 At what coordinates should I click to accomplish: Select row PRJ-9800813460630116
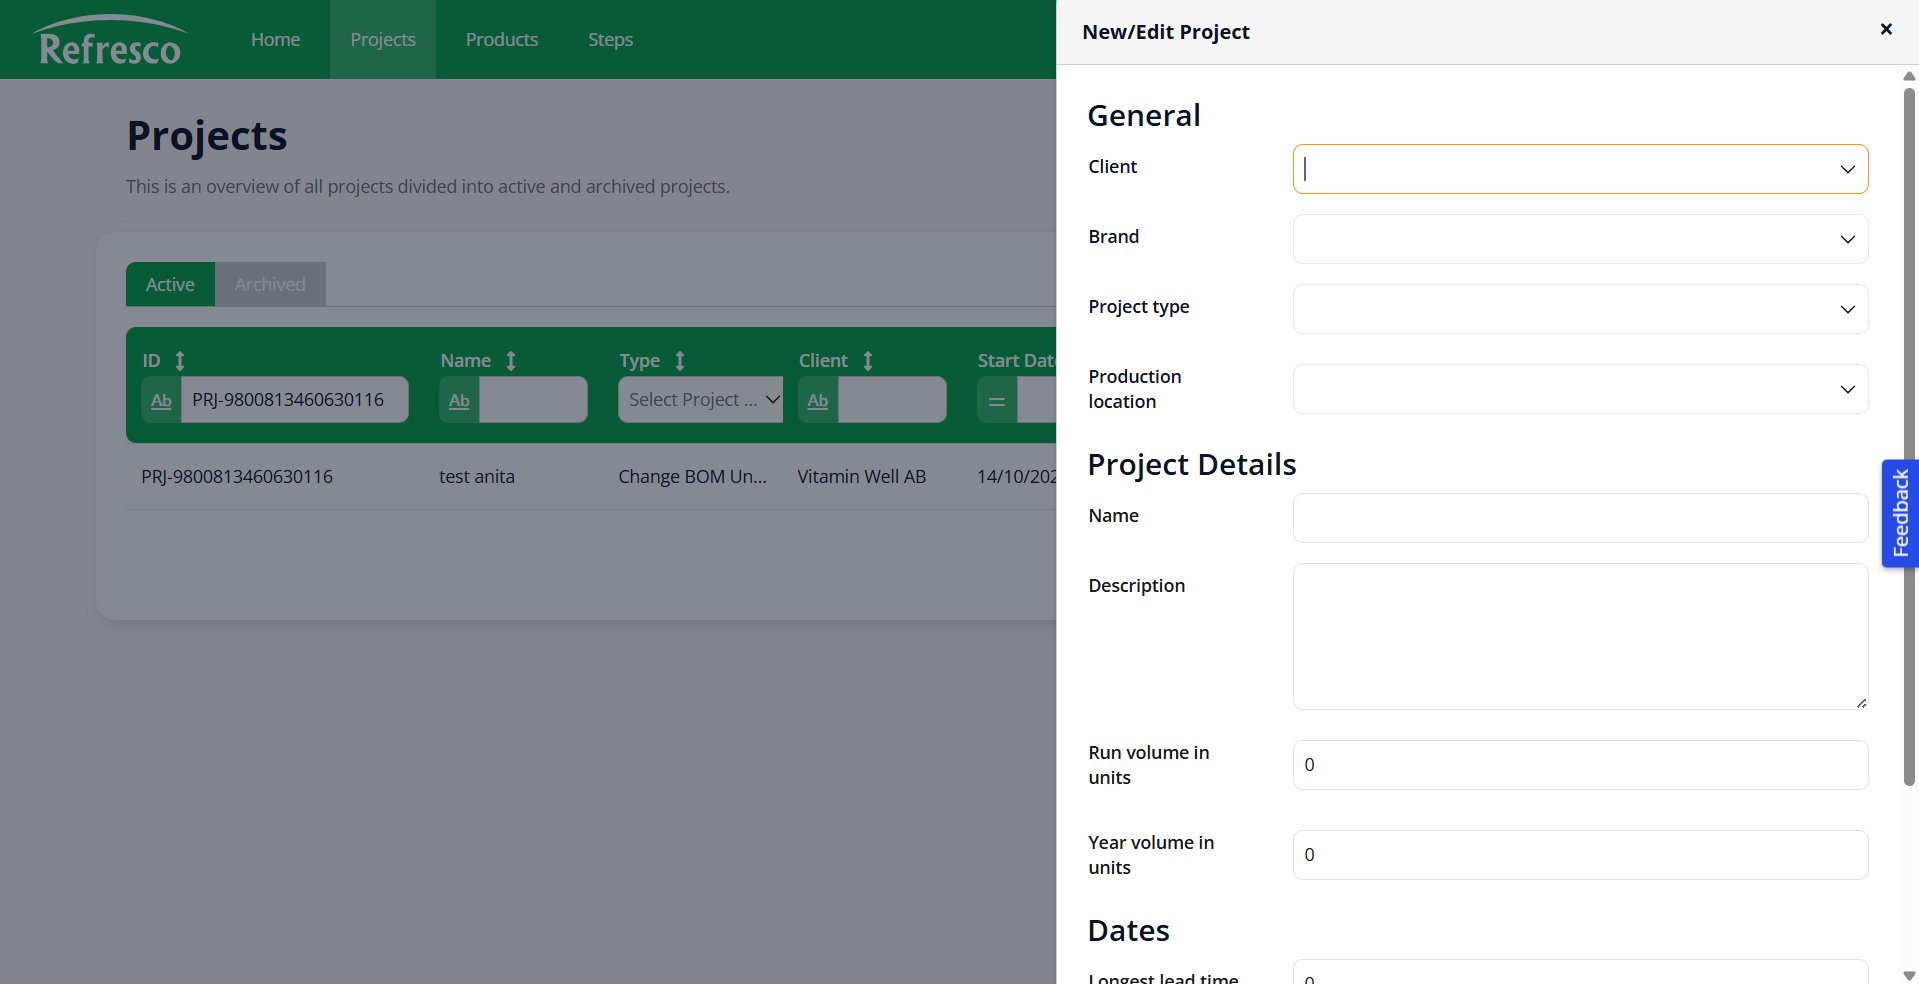pyautogui.click(x=591, y=477)
